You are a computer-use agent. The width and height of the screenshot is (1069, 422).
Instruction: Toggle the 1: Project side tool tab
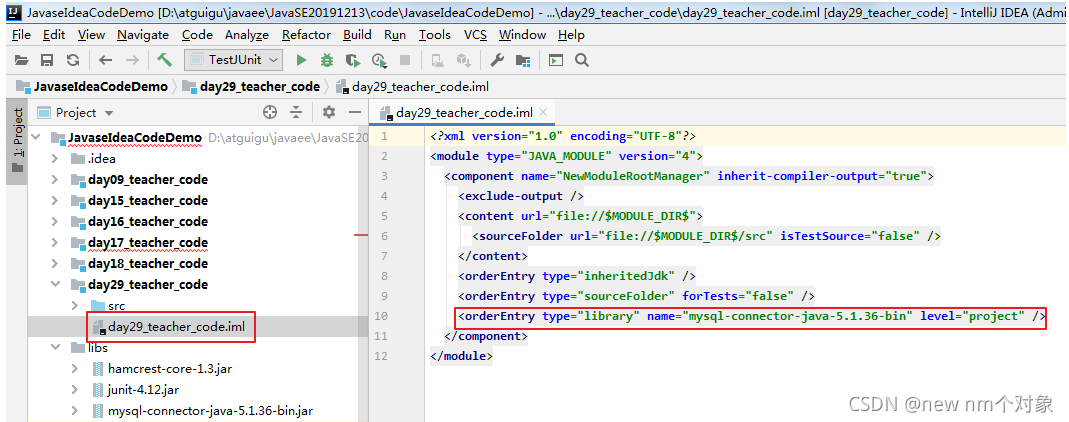(x=18, y=141)
